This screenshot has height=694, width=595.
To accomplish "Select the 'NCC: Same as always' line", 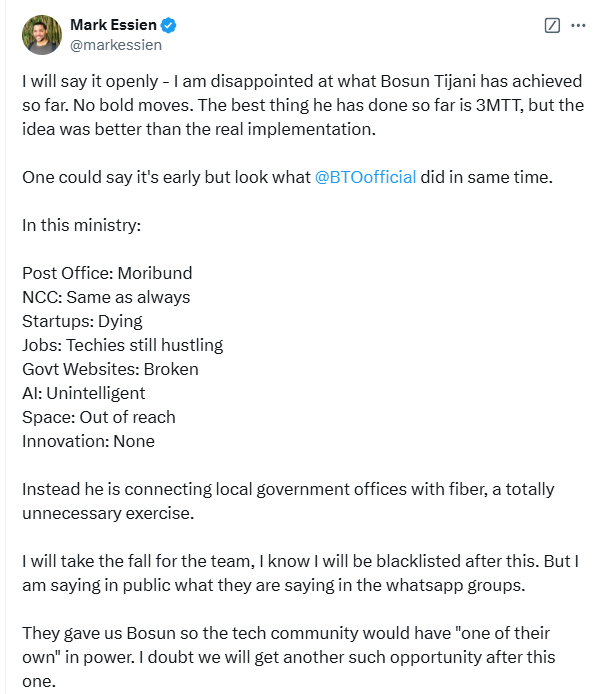I will 106,297.
